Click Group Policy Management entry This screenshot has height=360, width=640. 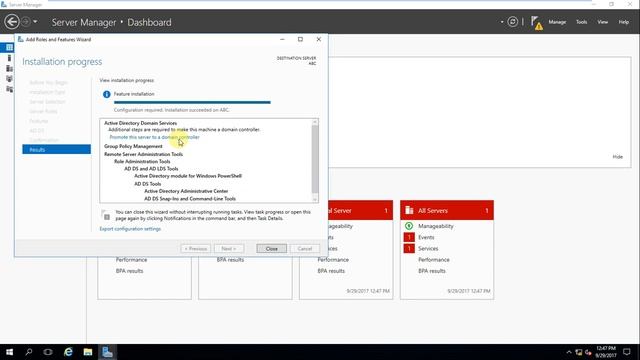coord(133,146)
